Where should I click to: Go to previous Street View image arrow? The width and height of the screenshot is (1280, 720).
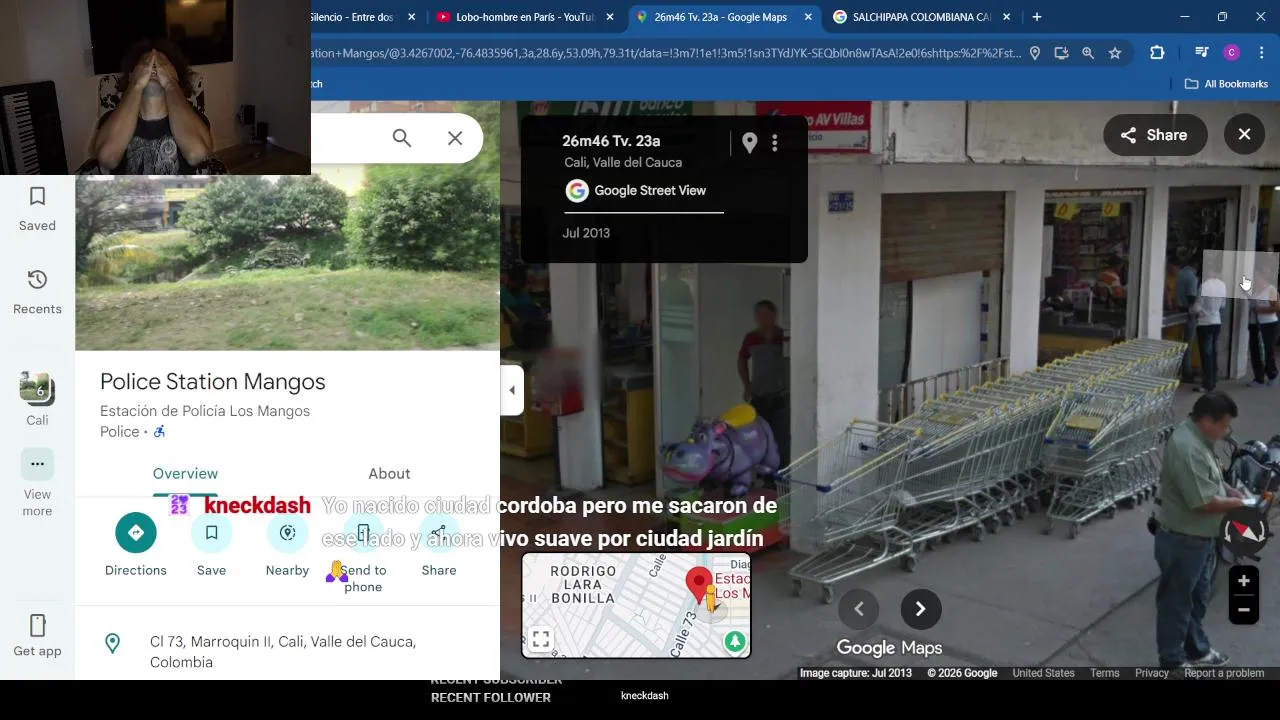pyautogui.click(x=858, y=609)
